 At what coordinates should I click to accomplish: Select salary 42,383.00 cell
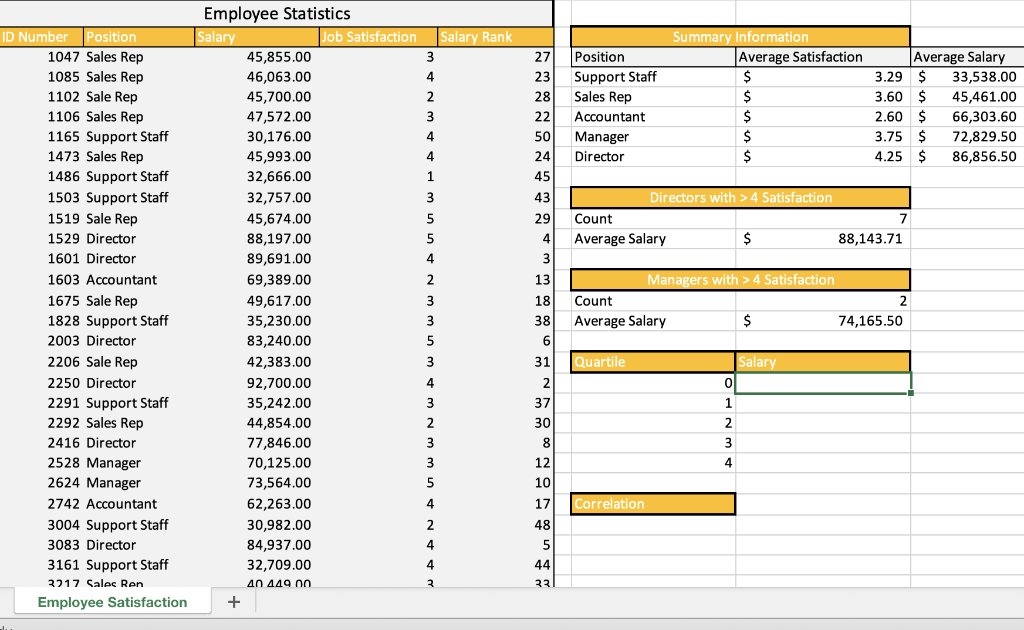(257, 362)
